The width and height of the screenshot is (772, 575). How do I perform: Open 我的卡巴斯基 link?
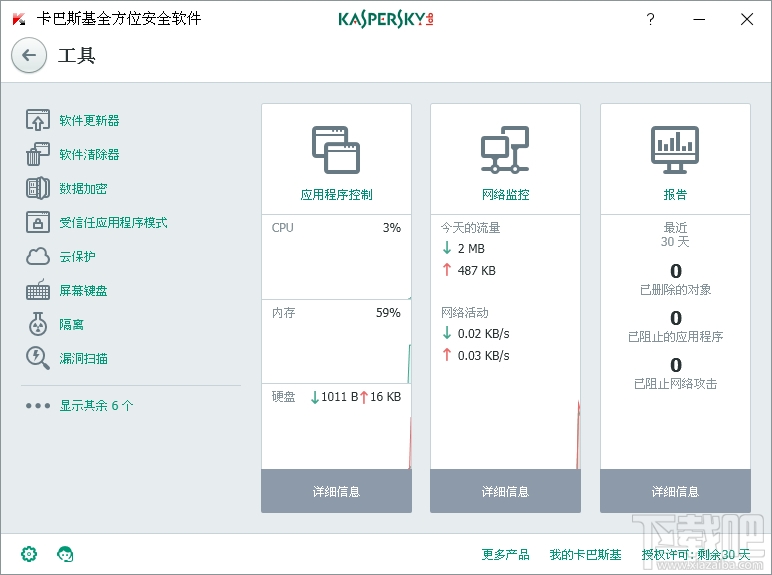[x=585, y=554]
